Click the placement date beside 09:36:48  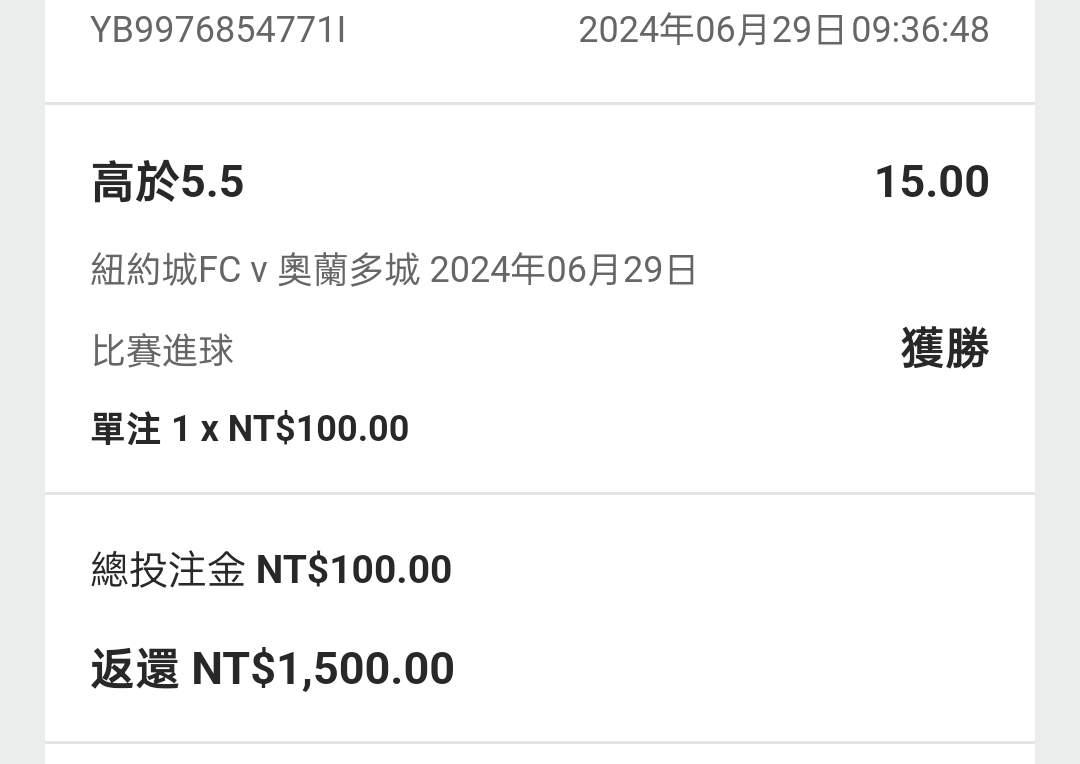tap(712, 30)
